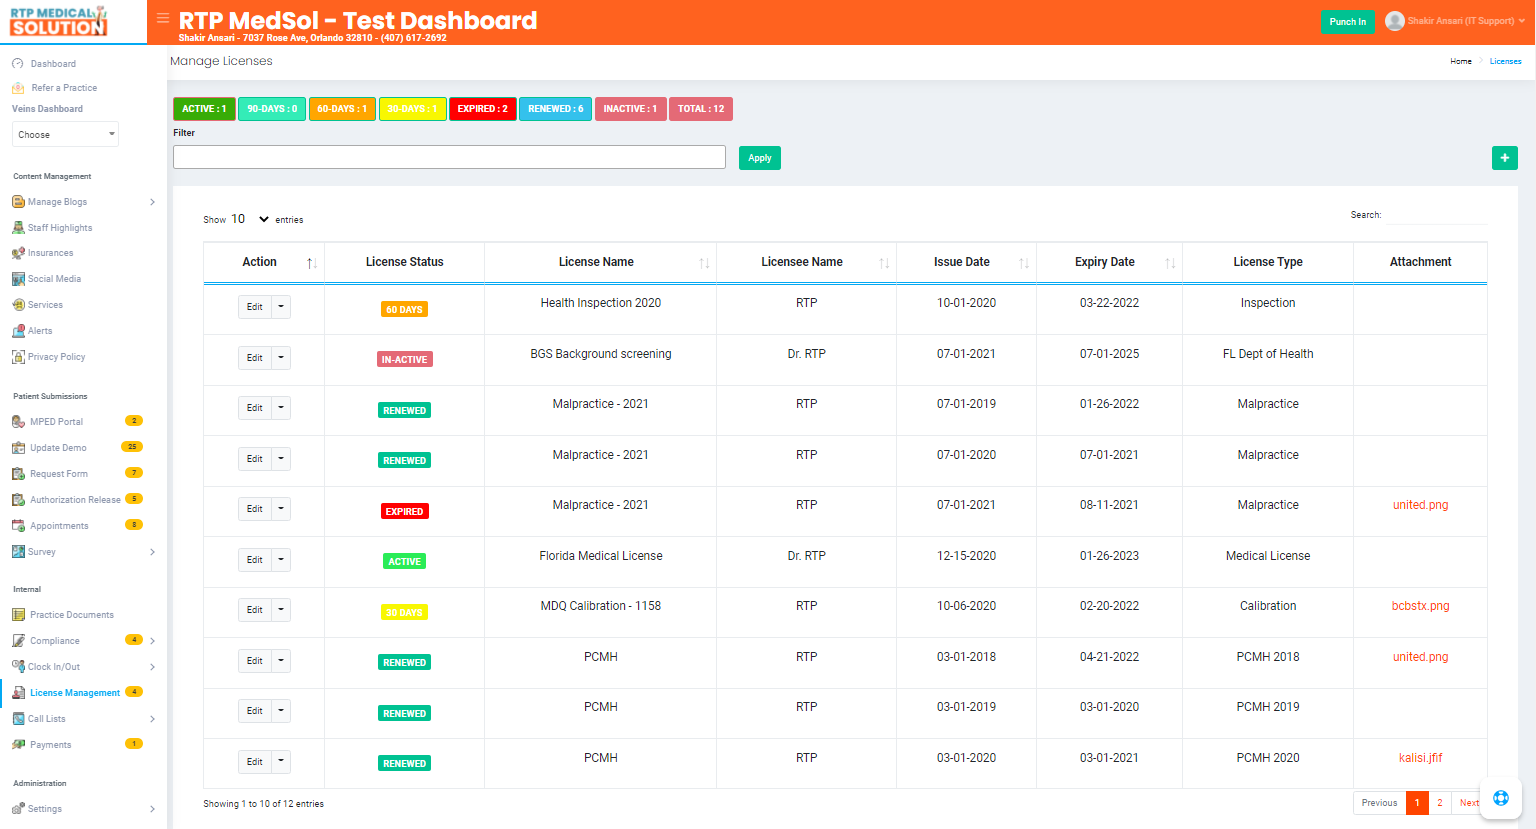Viewport: 1536px width, 829px height.
Task: Open the Insurances sidebar icon
Action: pos(18,253)
